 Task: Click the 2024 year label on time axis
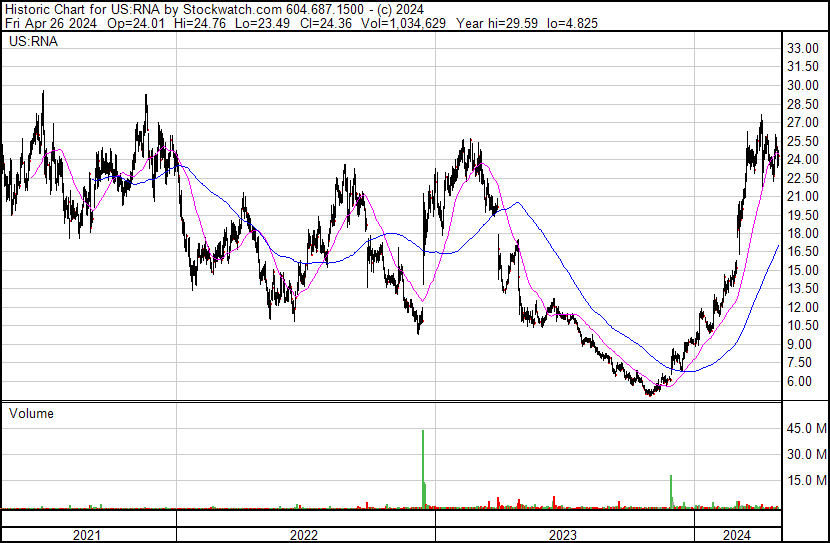point(736,535)
